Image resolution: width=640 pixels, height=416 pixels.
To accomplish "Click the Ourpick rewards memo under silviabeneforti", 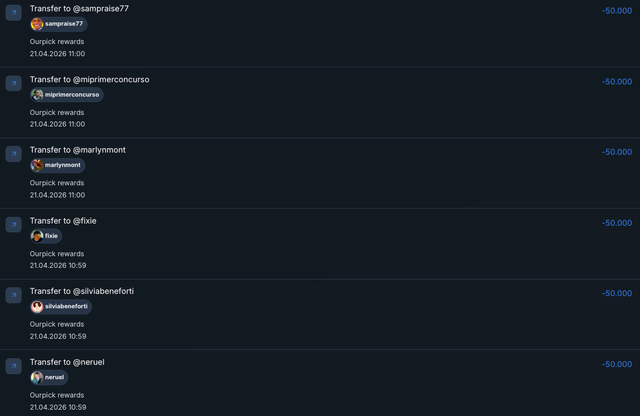I will (57, 324).
